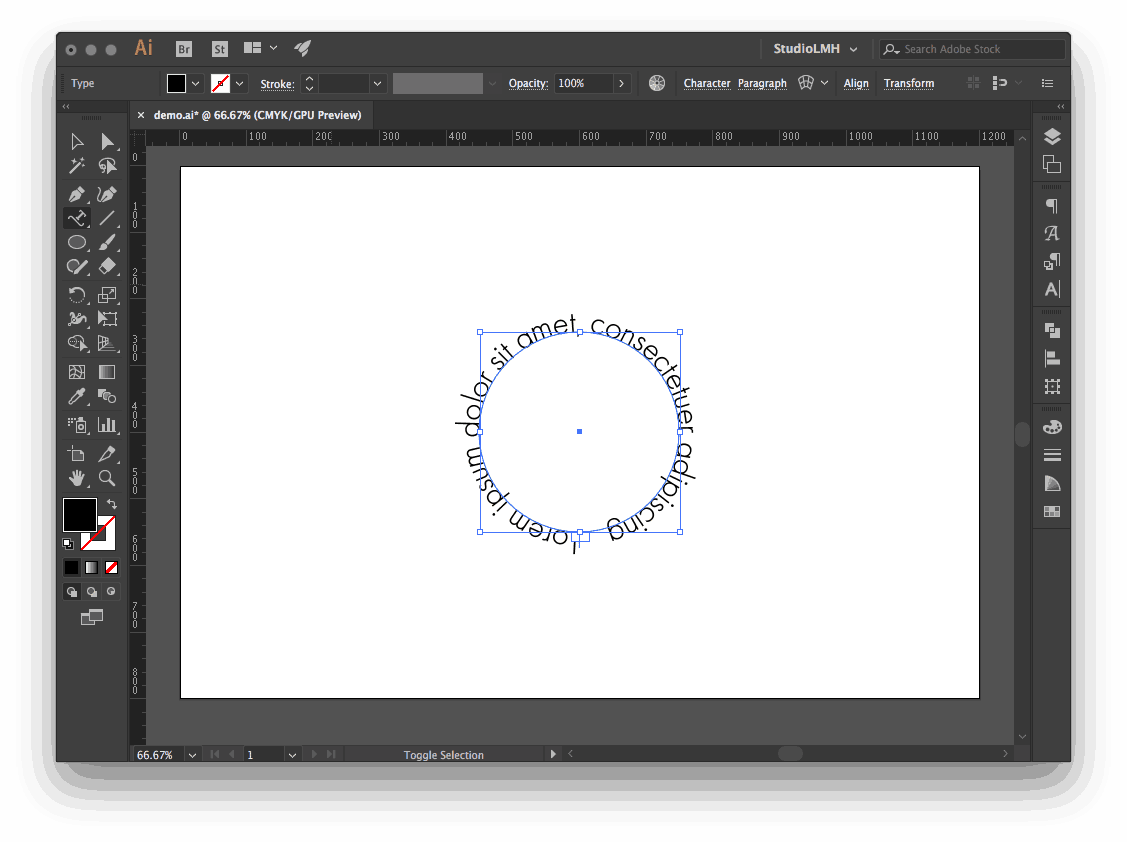The width and height of the screenshot is (1127, 842).
Task: Select the Line Segment tool
Action: tap(107, 218)
